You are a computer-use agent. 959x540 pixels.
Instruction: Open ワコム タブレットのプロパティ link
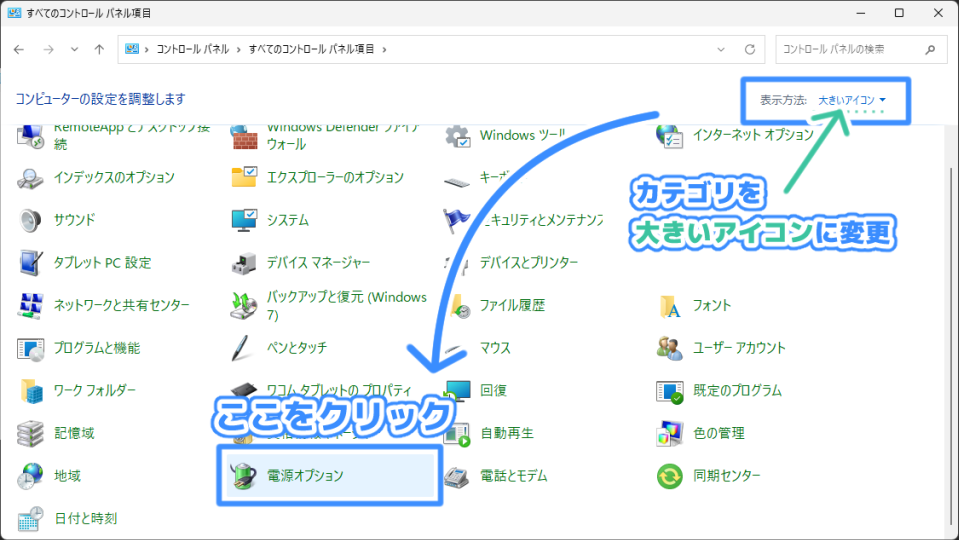[339, 390]
